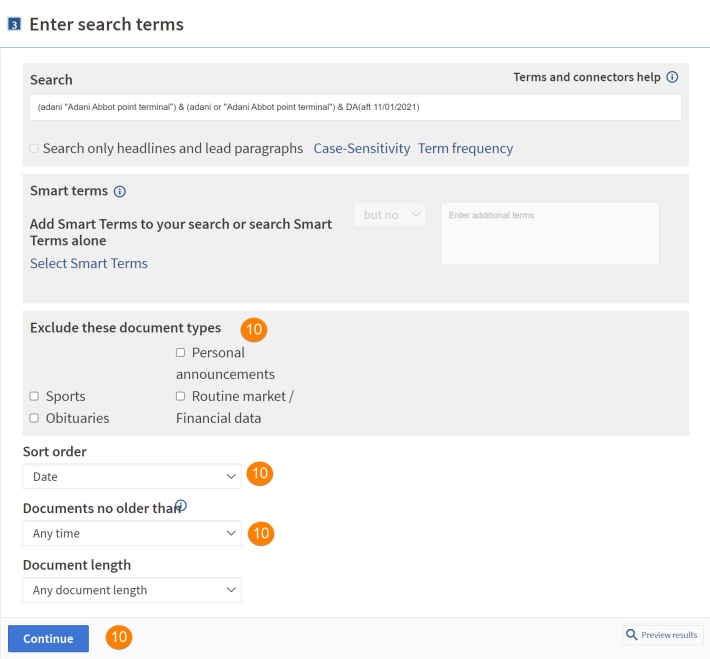Open the Term frequency link
The width and height of the screenshot is (710, 659).
click(x=465, y=149)
